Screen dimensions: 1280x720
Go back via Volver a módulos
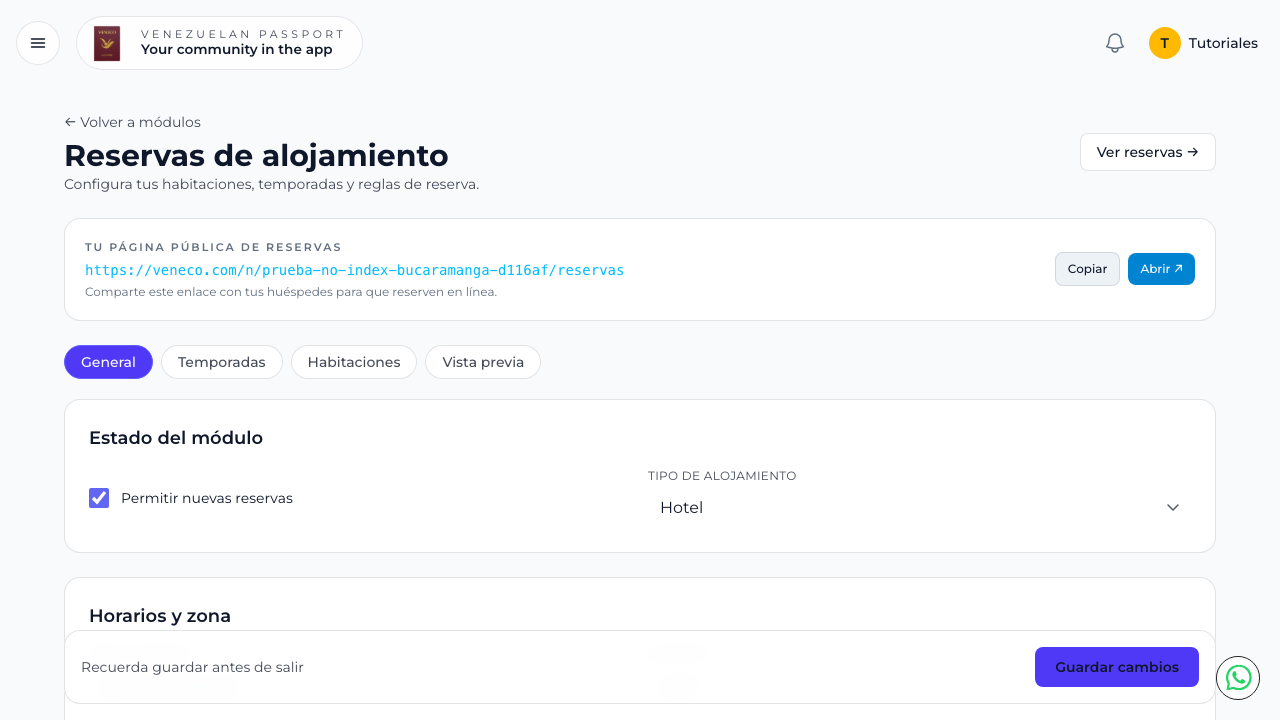click(133, 122)
